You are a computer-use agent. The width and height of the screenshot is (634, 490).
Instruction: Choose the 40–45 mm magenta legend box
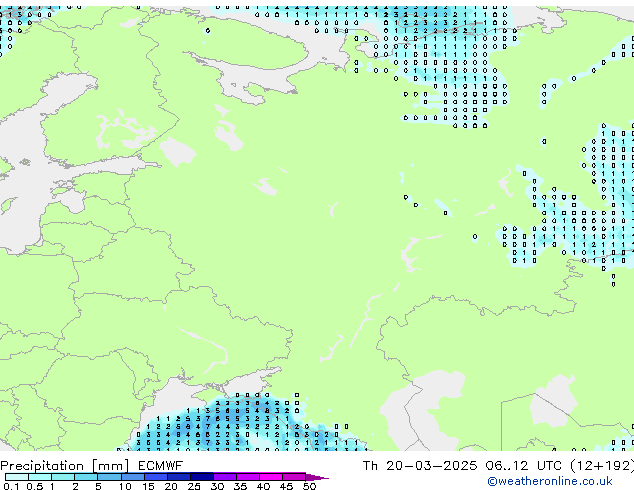271,477
